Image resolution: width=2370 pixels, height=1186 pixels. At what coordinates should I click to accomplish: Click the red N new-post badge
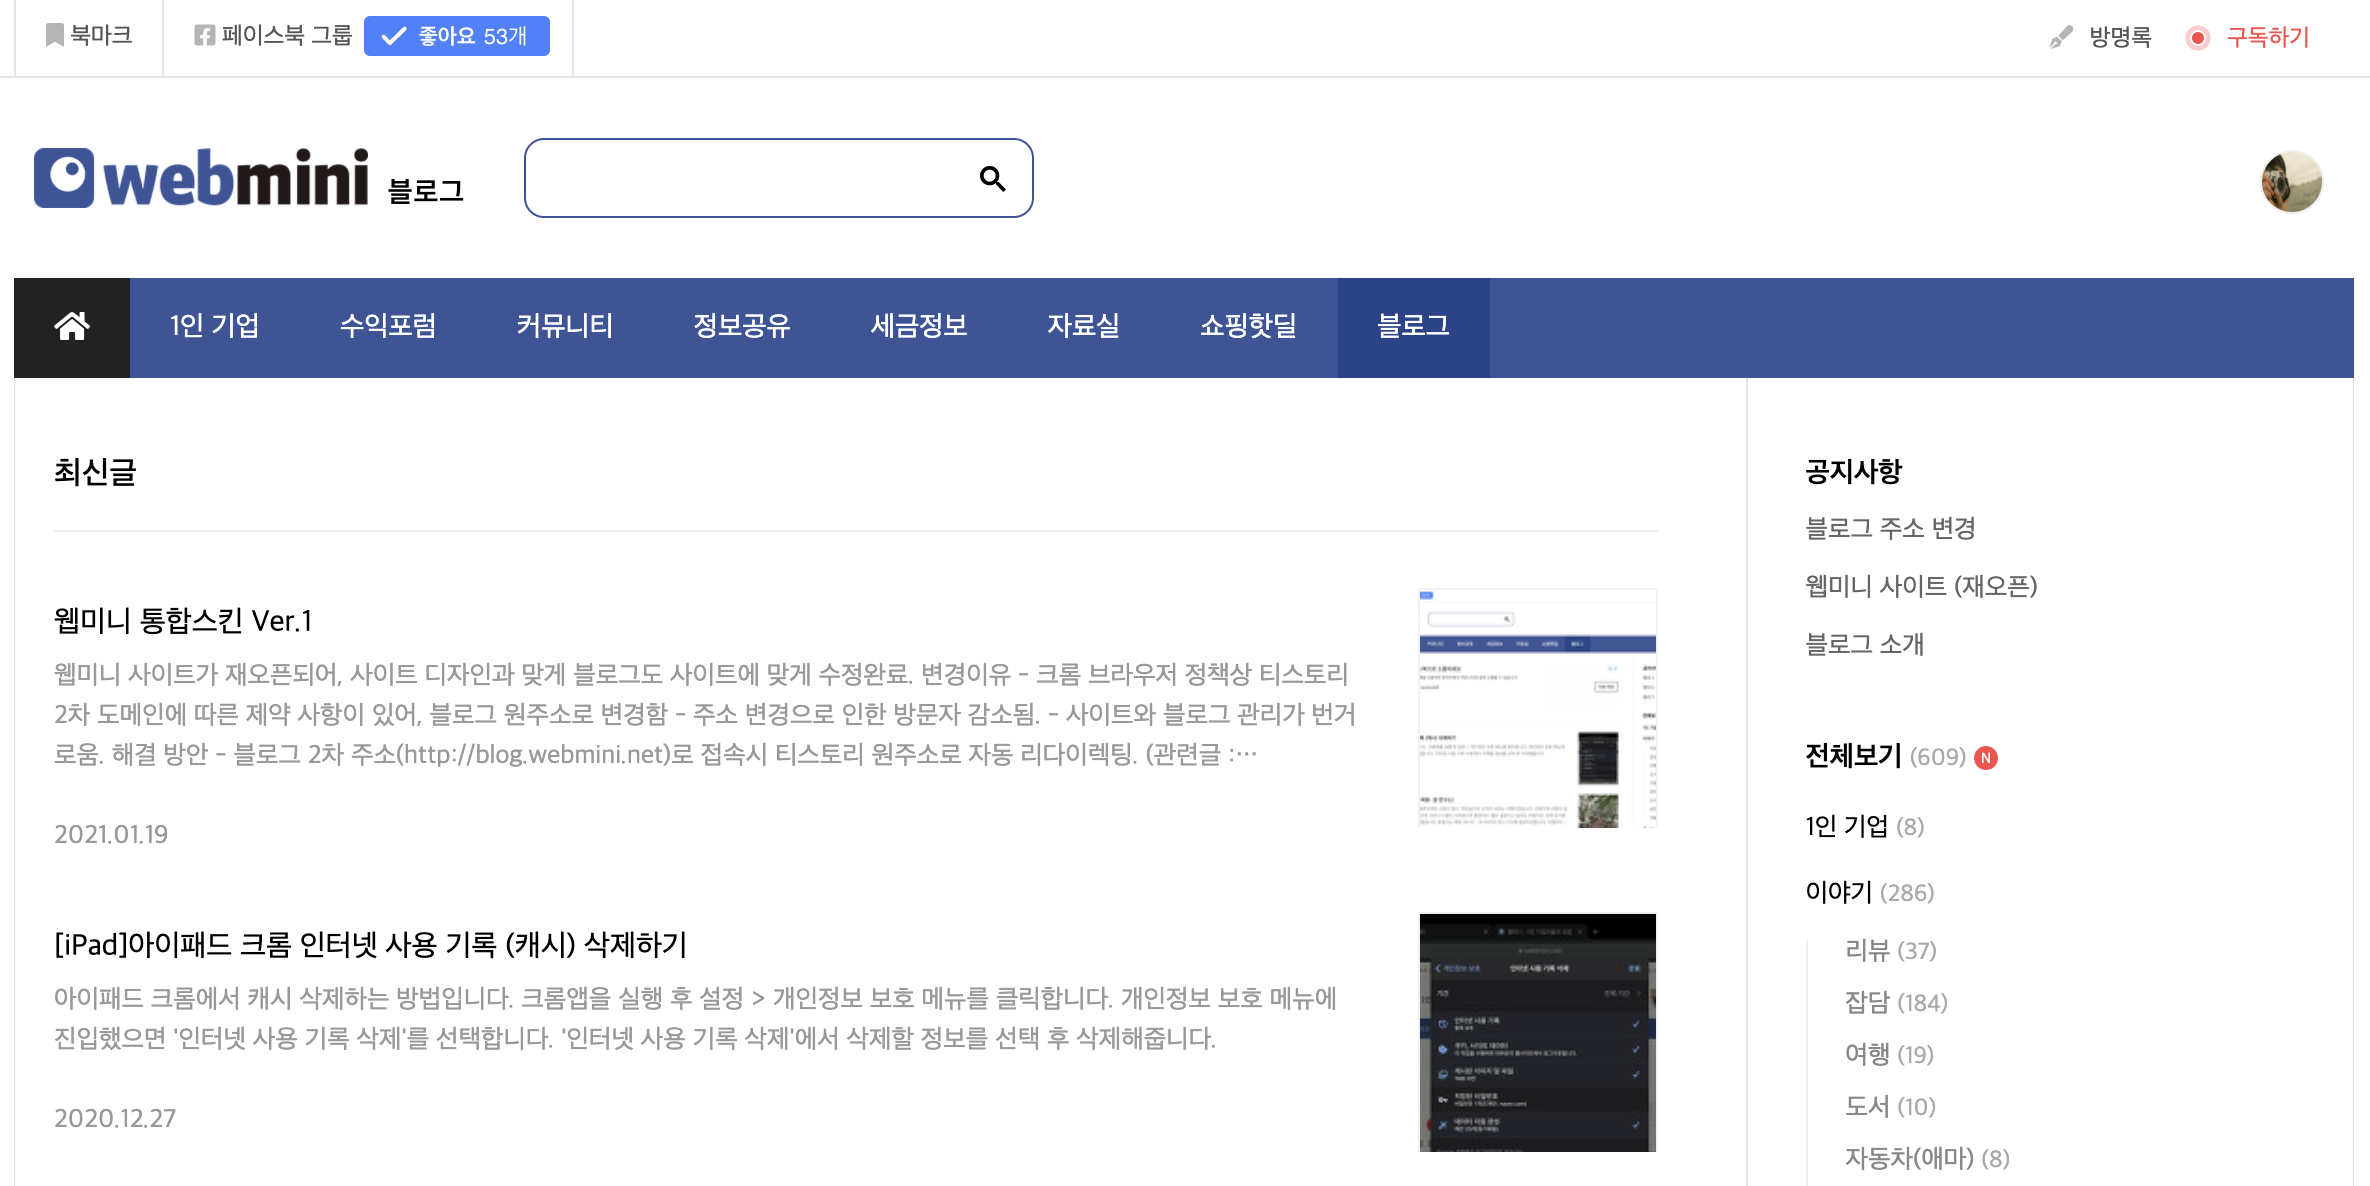tap(1986, 758)
